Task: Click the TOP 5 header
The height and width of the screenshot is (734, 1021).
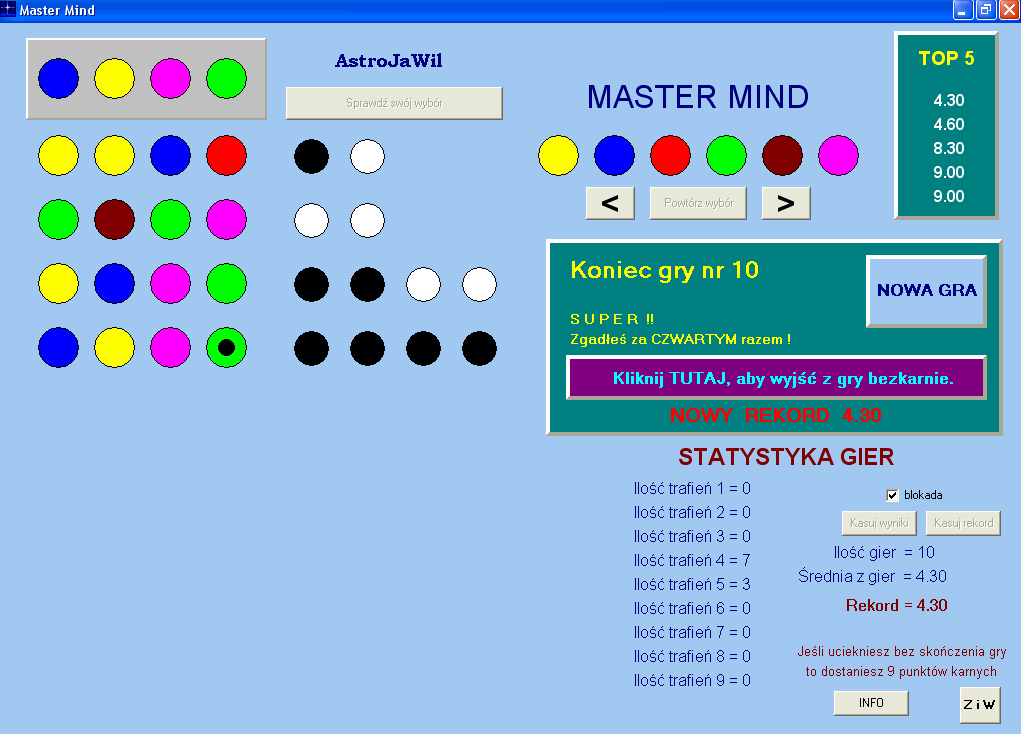Action: (x=947, y=59)
